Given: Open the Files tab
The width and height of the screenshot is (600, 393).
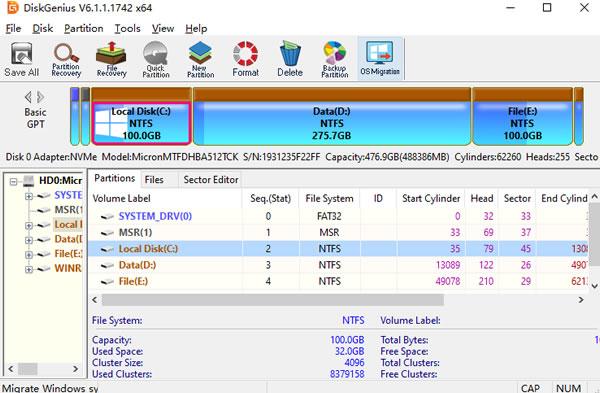Looking at the screenshot, I should click(x=154, y=179).
